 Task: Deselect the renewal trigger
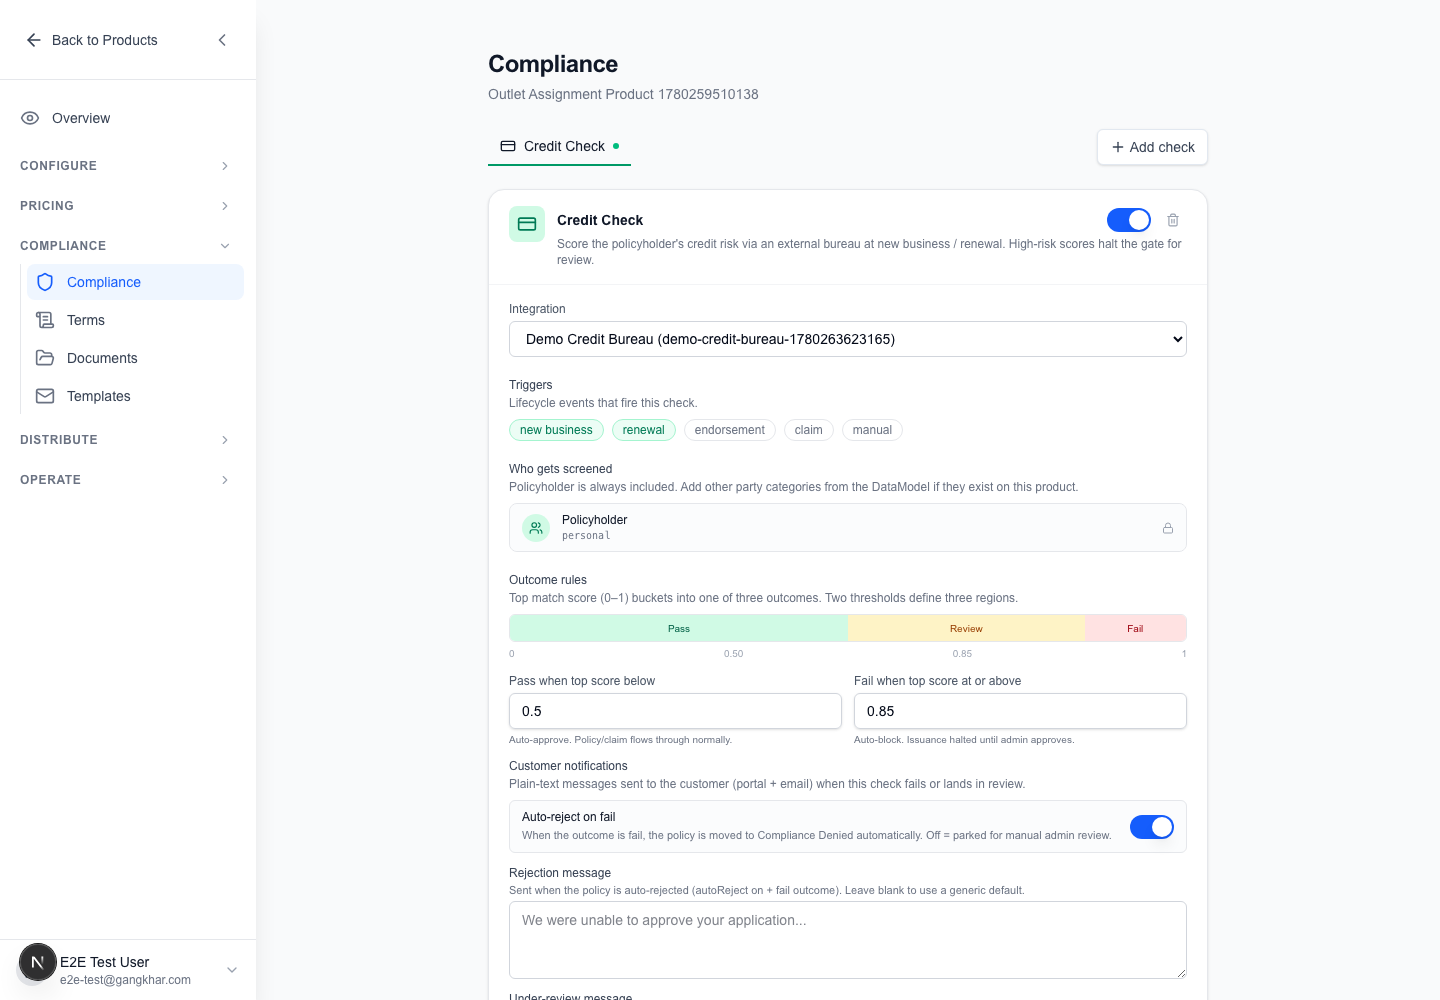coord(643,430)
